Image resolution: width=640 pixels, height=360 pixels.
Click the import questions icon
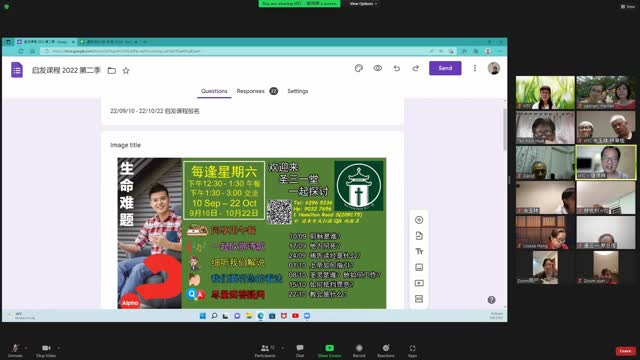click(x=419, y=236)
